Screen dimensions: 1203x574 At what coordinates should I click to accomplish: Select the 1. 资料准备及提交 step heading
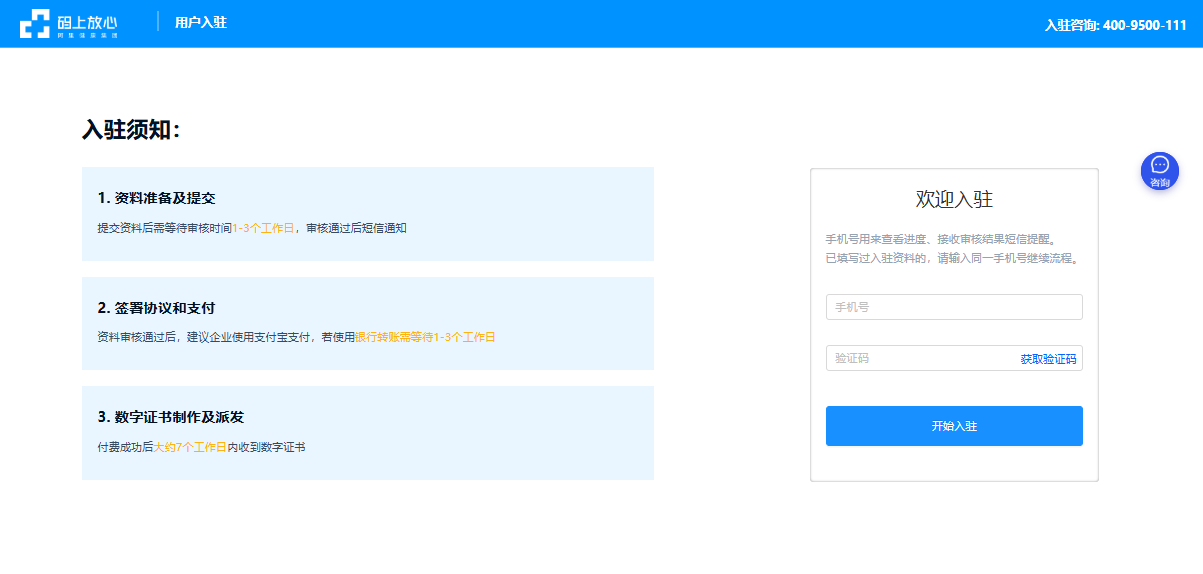pos(156,198)
